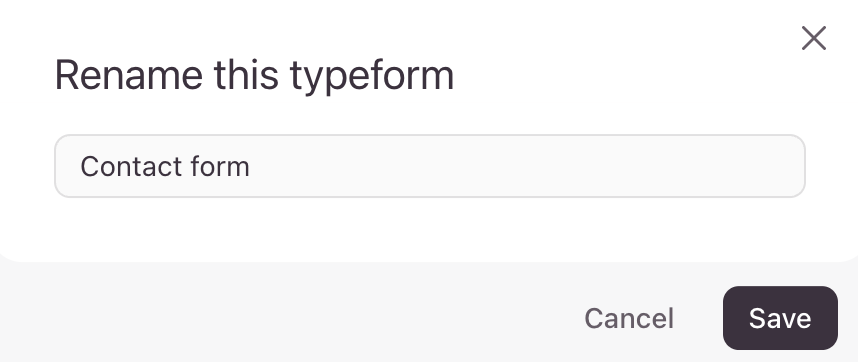Confirm the rename with the dark Save button
858x362 pixels.
[x=780, y=318]
